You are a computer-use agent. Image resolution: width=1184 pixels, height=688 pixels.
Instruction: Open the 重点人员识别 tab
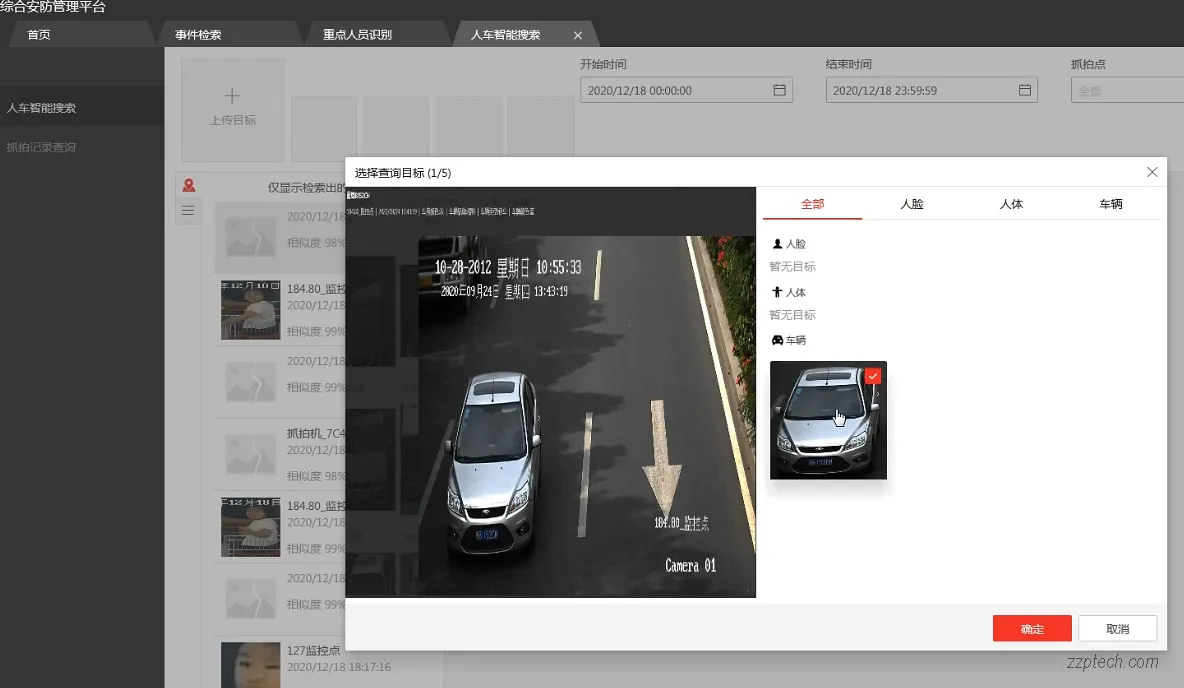click(x=357, y=35)
